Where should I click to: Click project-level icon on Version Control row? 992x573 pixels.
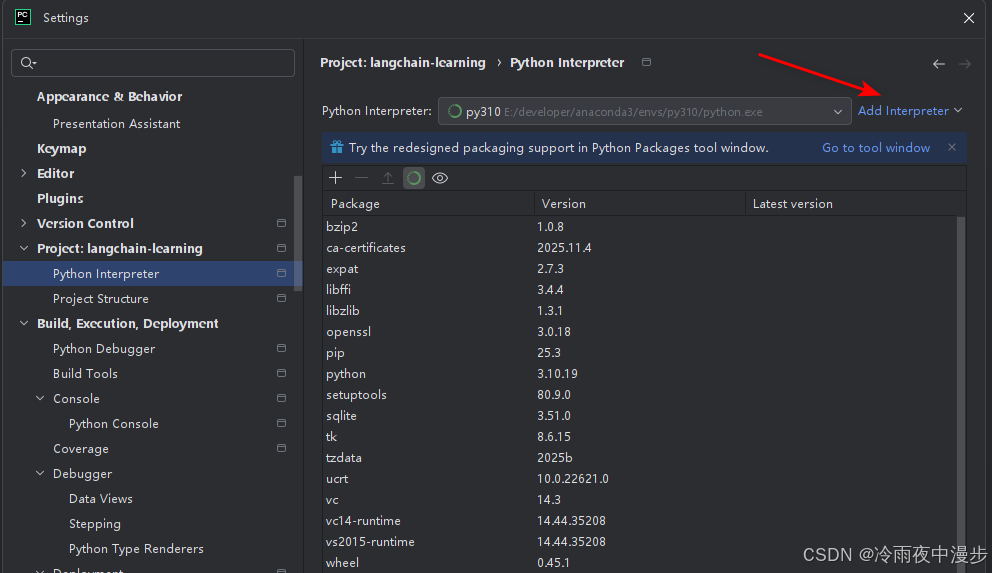pos(282,223)
